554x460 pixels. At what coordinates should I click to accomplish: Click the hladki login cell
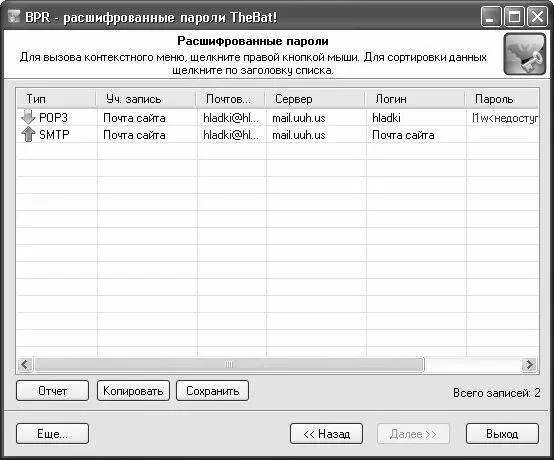[x=386, y=118]
